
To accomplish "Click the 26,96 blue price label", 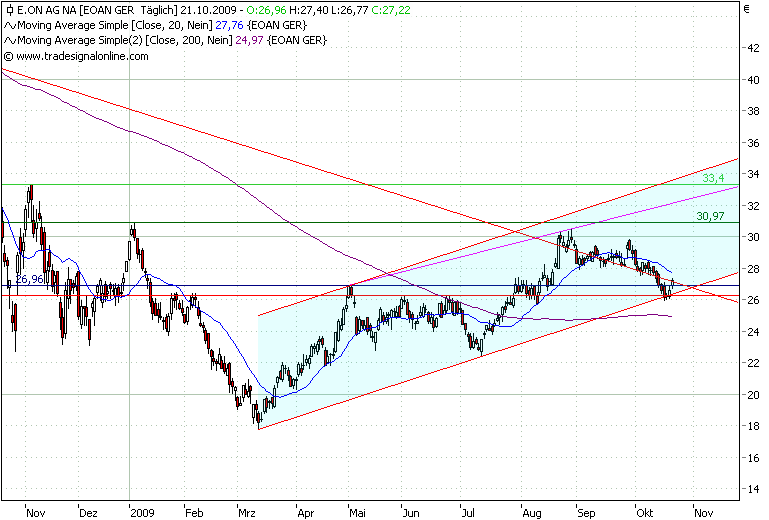I will 29,280.
